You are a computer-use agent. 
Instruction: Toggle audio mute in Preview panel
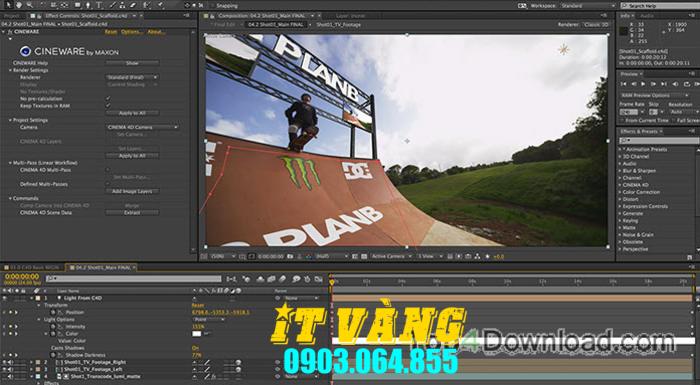pyautogui.click(x=675, y=84)
